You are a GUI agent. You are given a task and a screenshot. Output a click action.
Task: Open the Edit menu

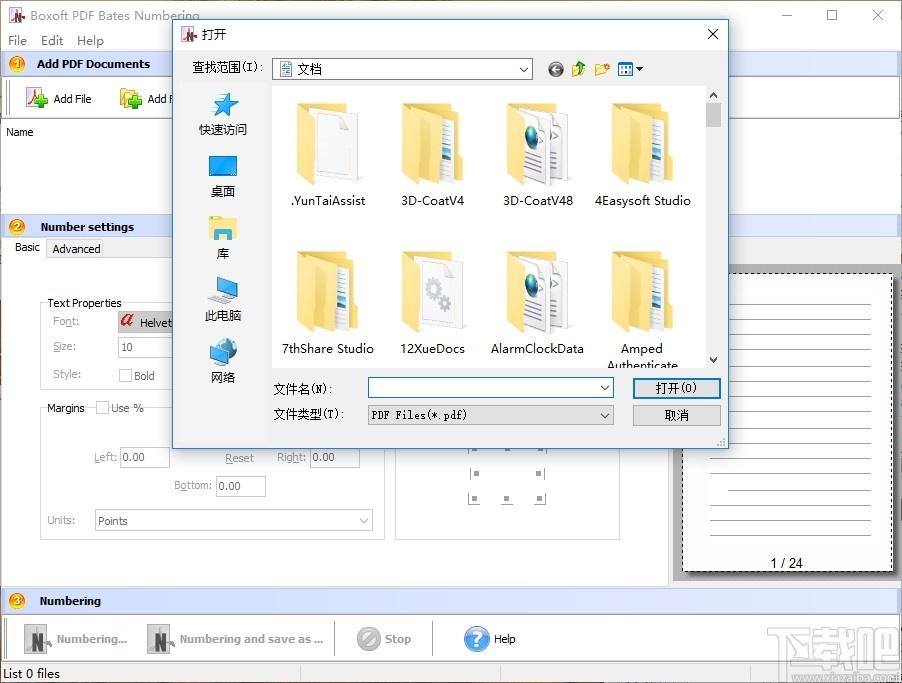point(52,40)
